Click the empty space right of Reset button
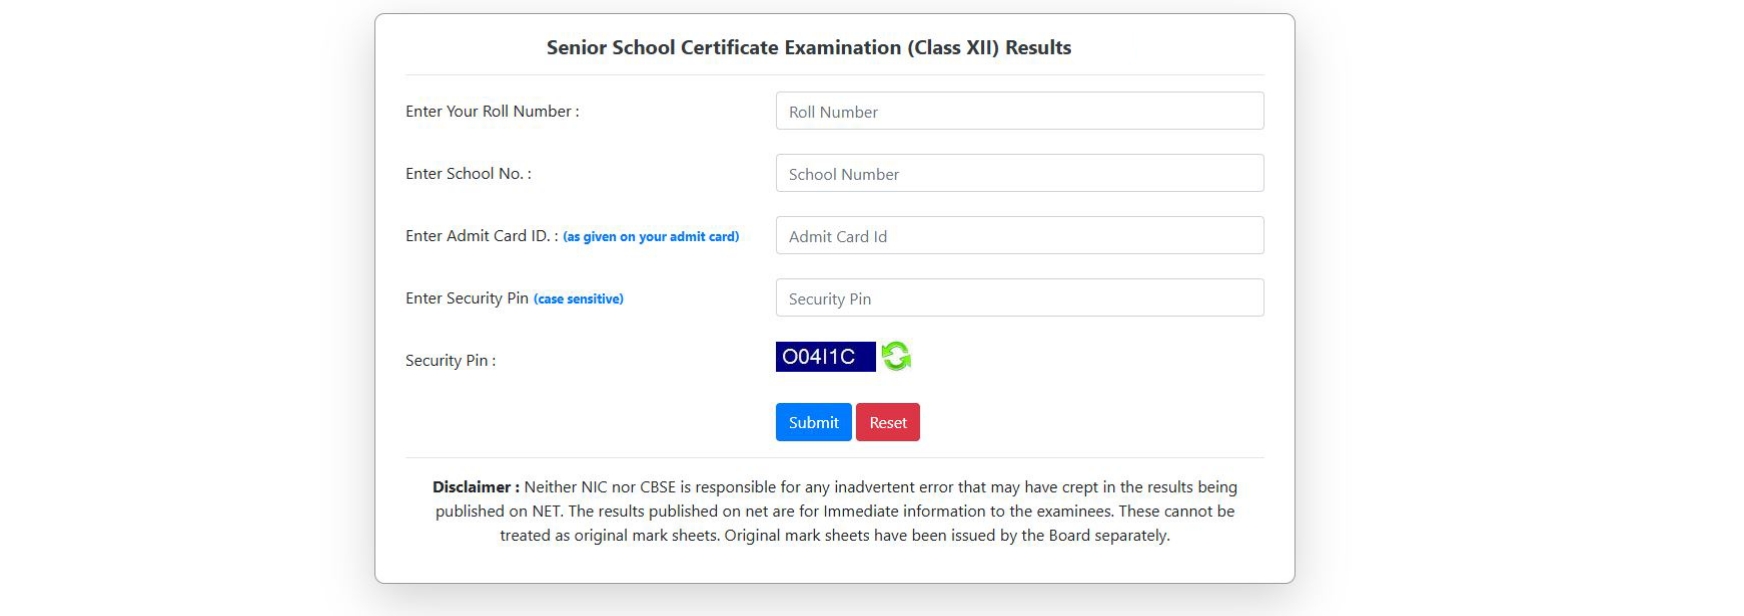This screenshot has height=616, width=1744. 1090,422
